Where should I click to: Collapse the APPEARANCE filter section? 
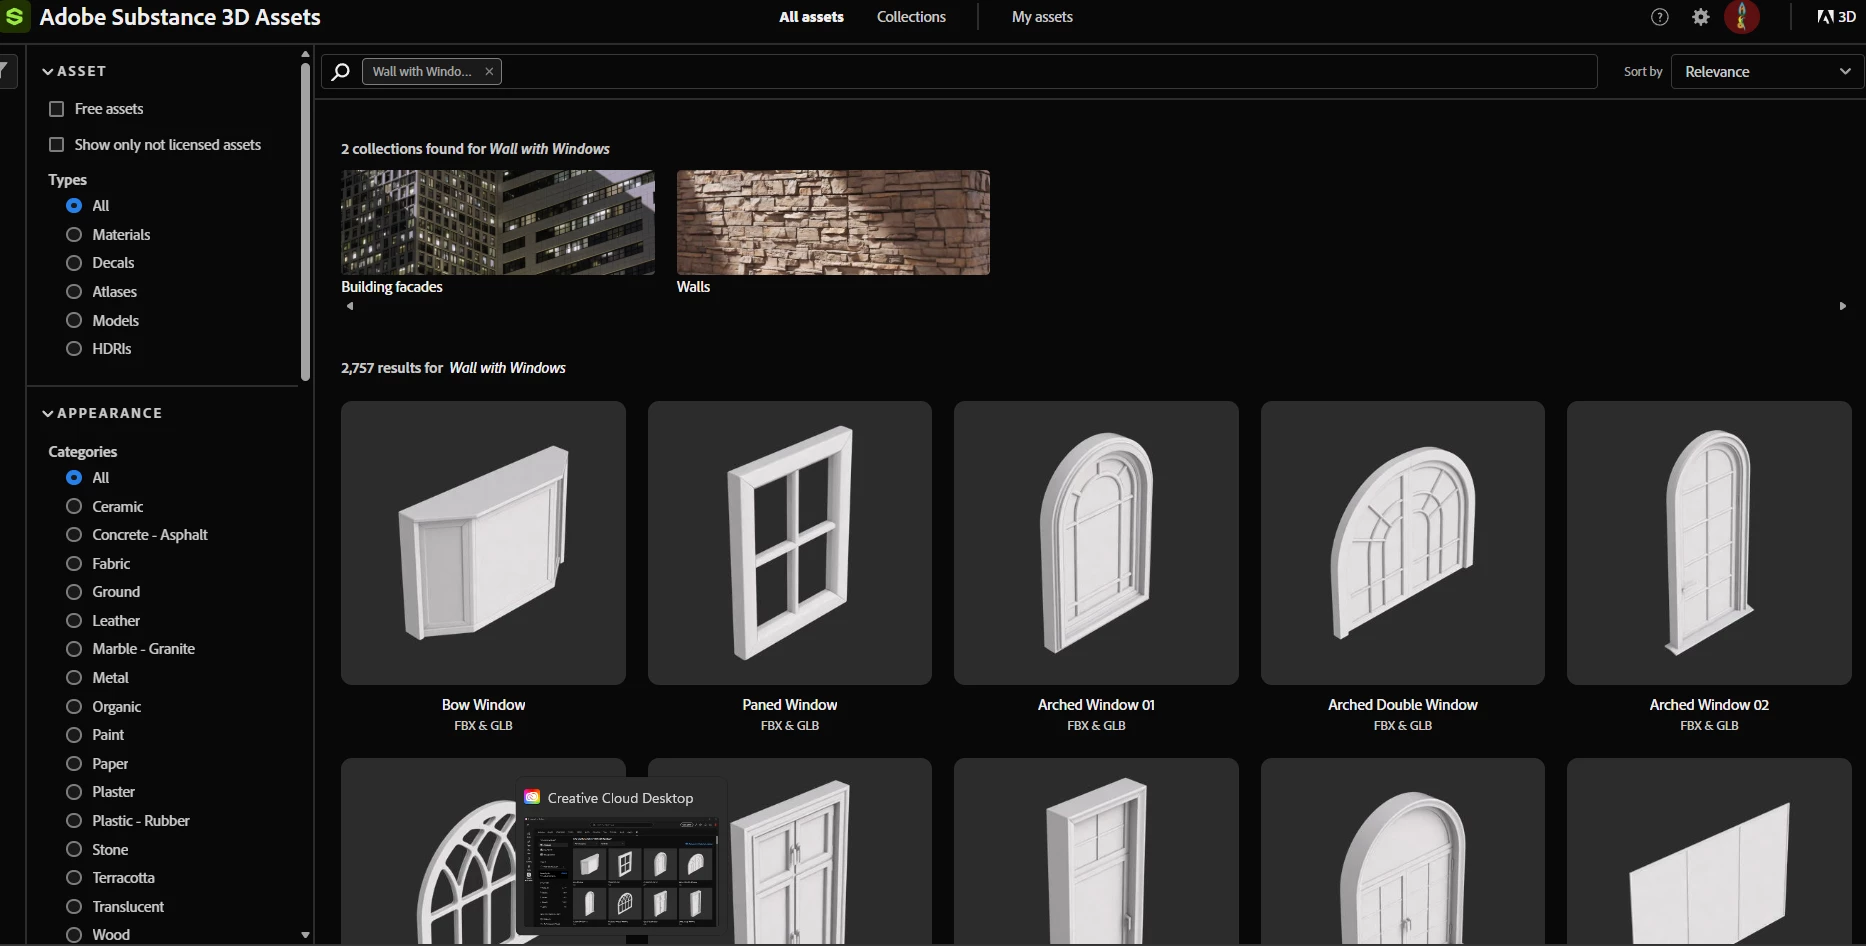tap(102, 413)
